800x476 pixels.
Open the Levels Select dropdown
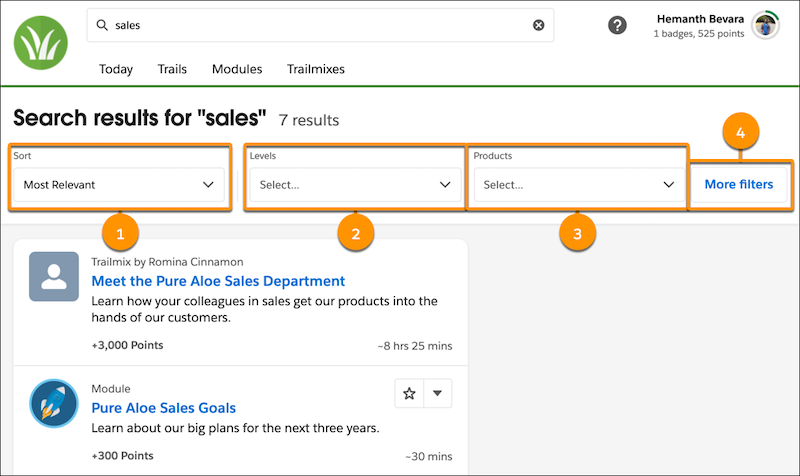pos(355,185)
